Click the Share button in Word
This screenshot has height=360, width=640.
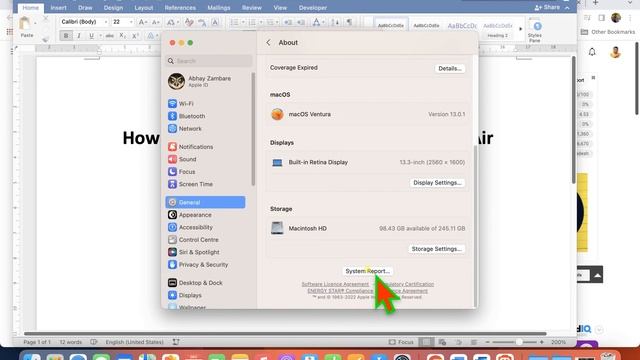[x=547, y=7]
